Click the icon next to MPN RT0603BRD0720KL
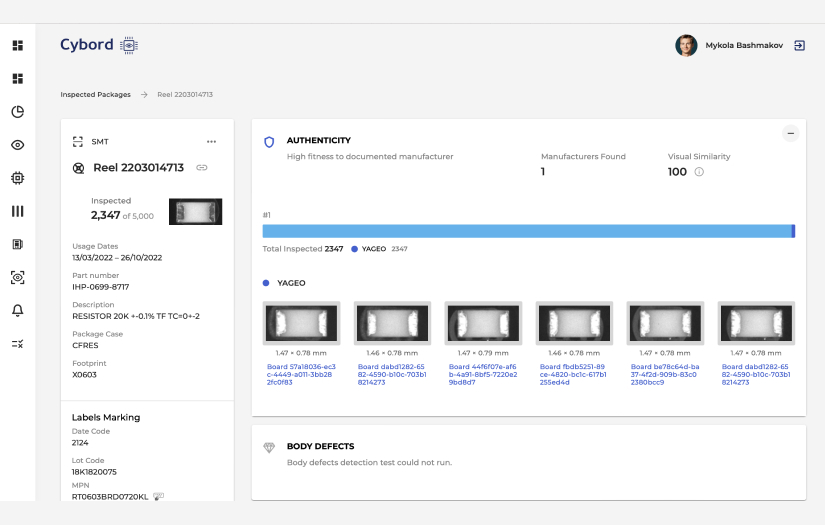Viewport: 825px width, 525px height. click(158, 497)
